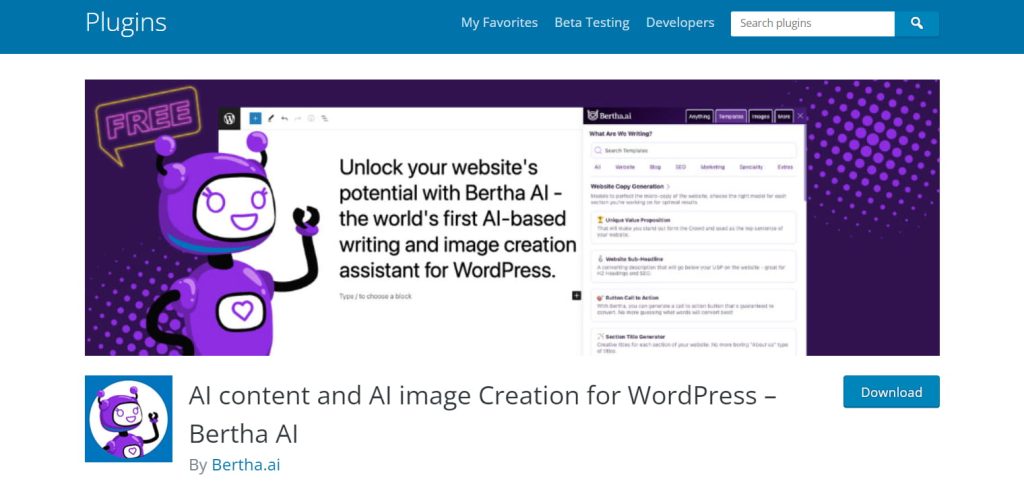The height and width of the screenshot is (494, 1024).
Task: Select the Marketing template category
Action: (x=712, y=167)
